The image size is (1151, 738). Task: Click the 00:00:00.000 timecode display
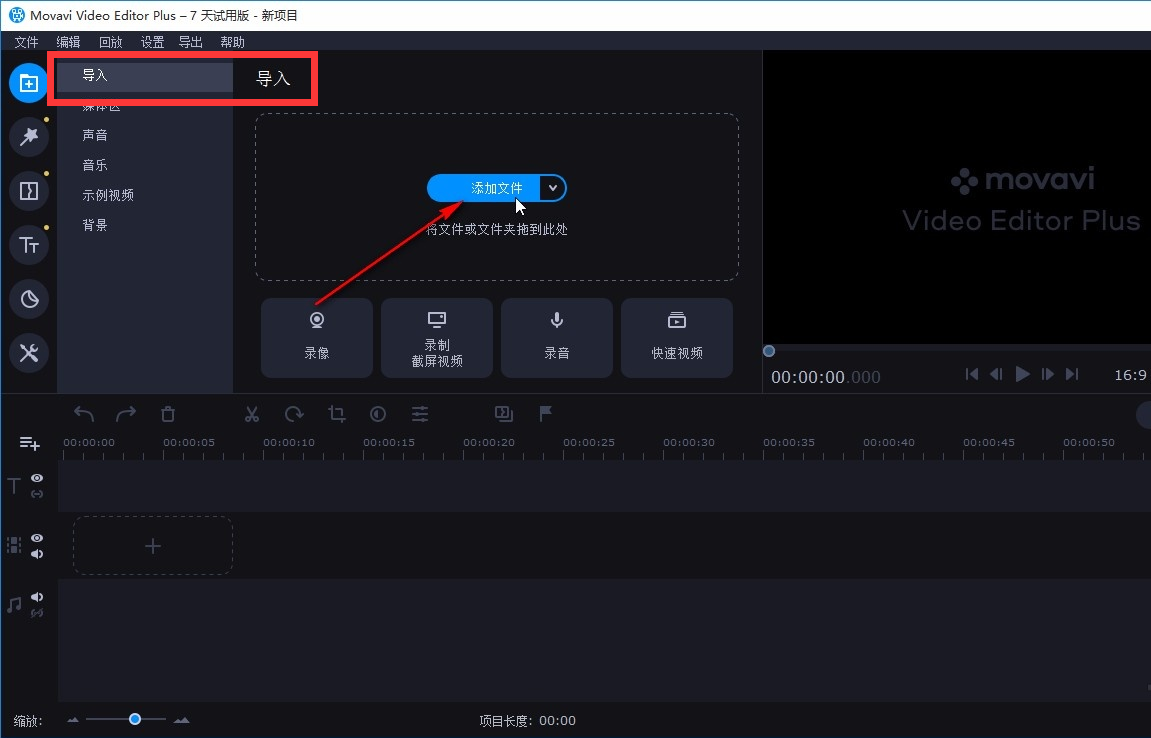(x=826, y=377)
